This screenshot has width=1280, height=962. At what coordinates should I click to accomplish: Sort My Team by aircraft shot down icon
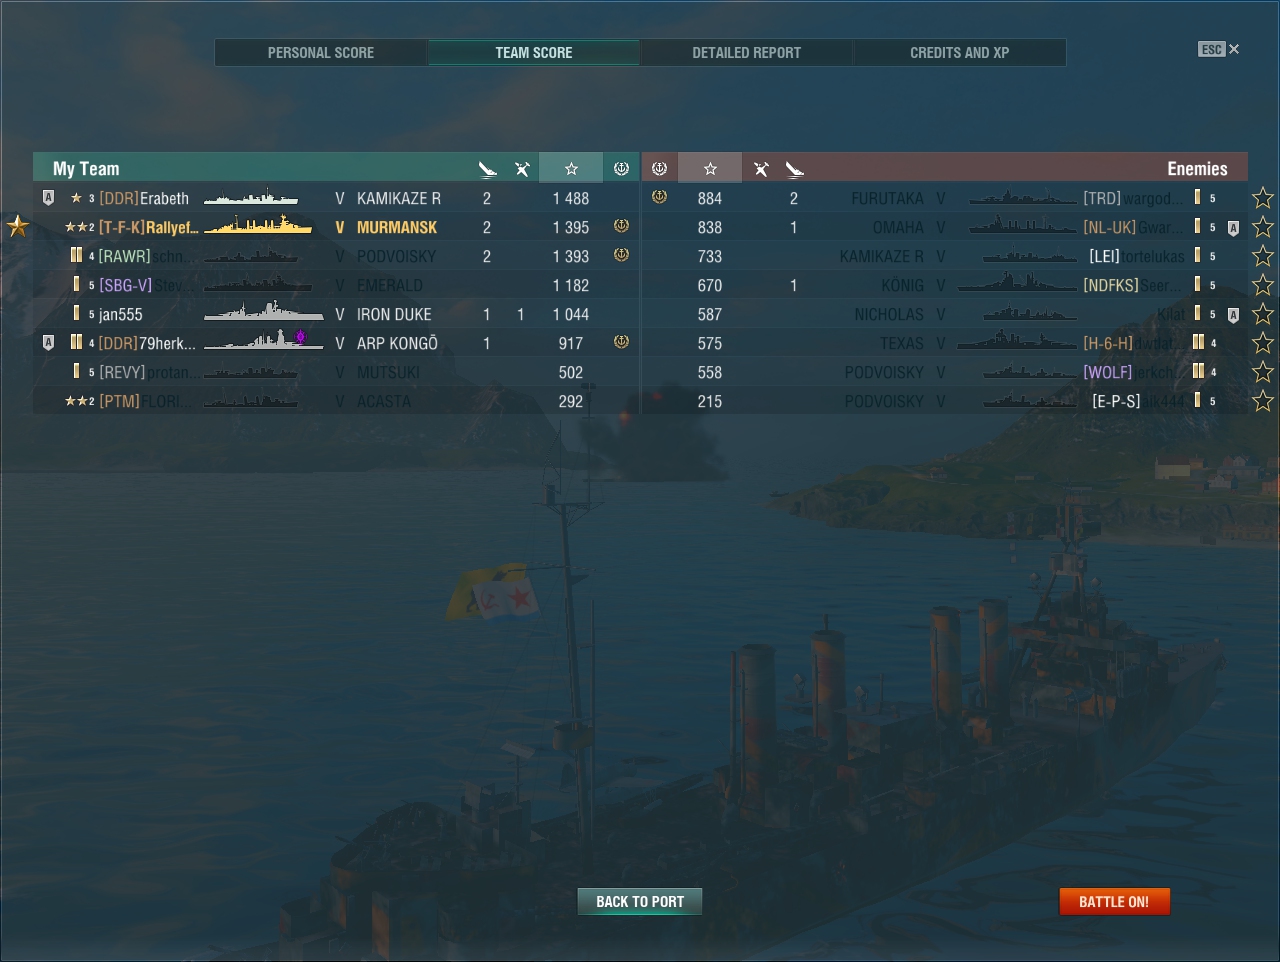click(522, 168)
